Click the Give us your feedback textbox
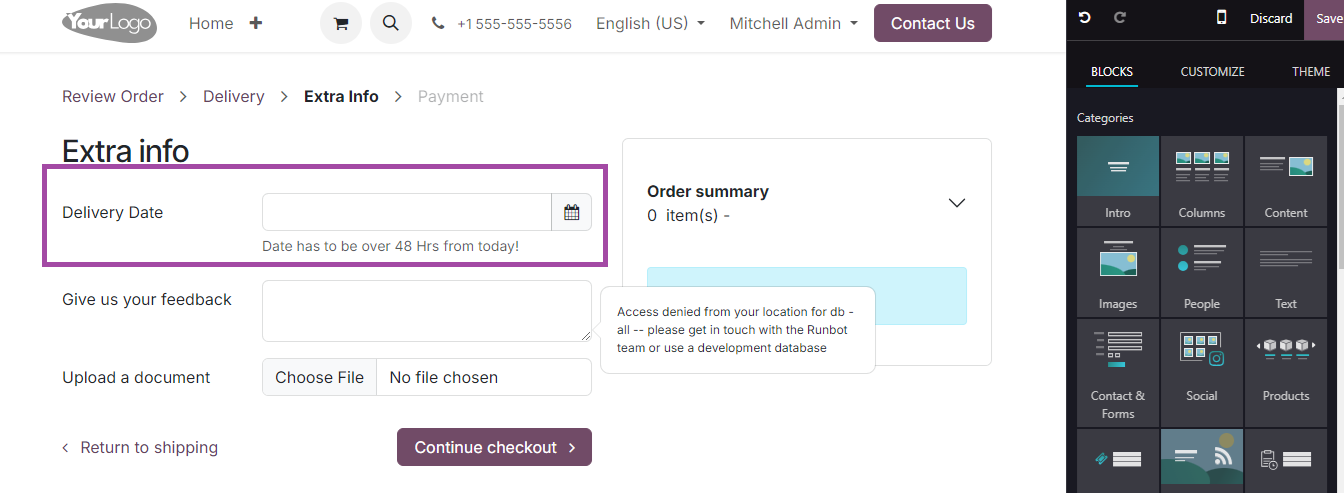 click(x=427, y=311)
